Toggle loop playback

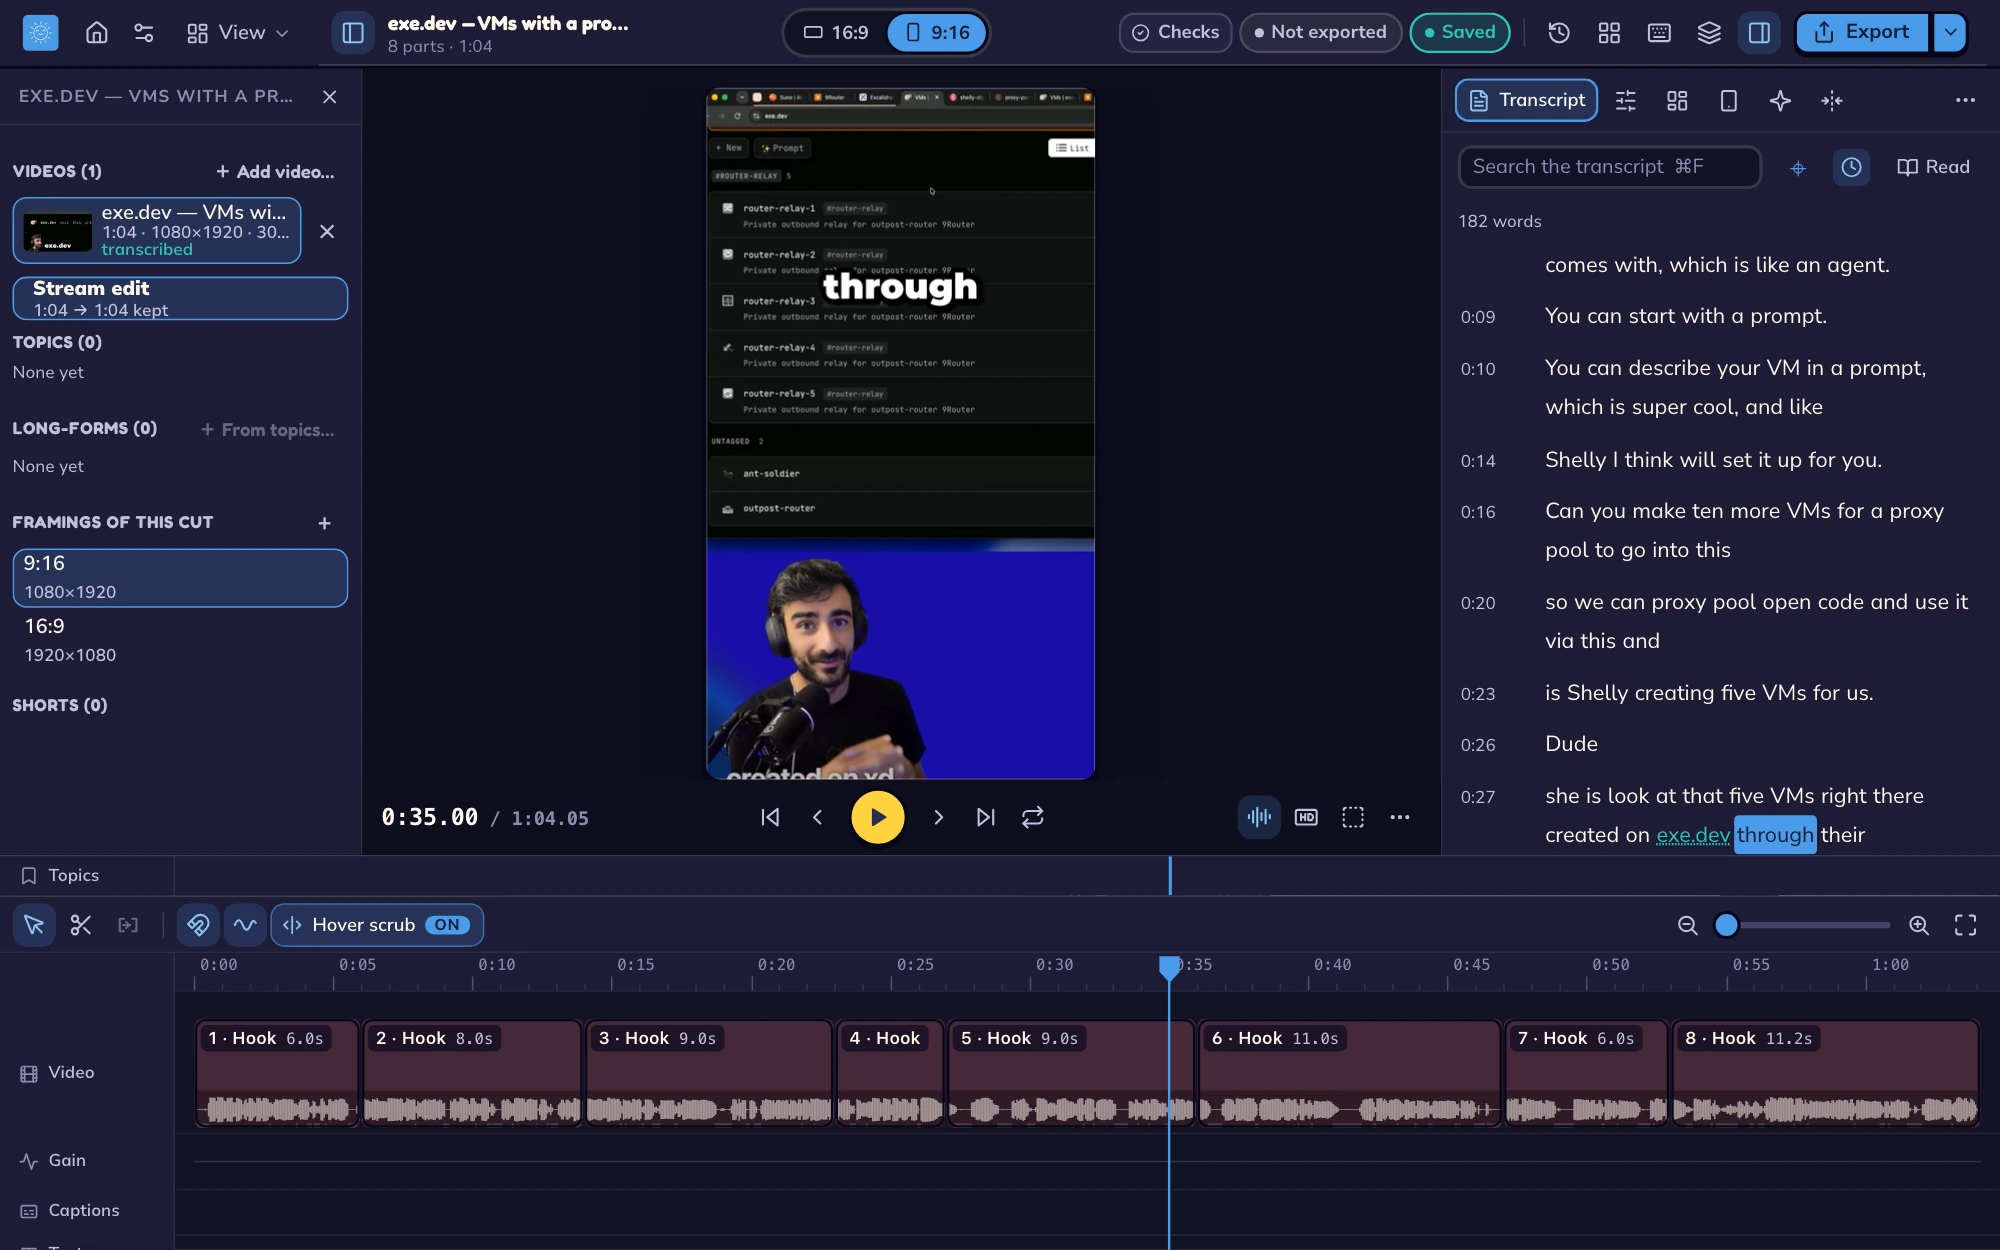(x=1033, y=817)
